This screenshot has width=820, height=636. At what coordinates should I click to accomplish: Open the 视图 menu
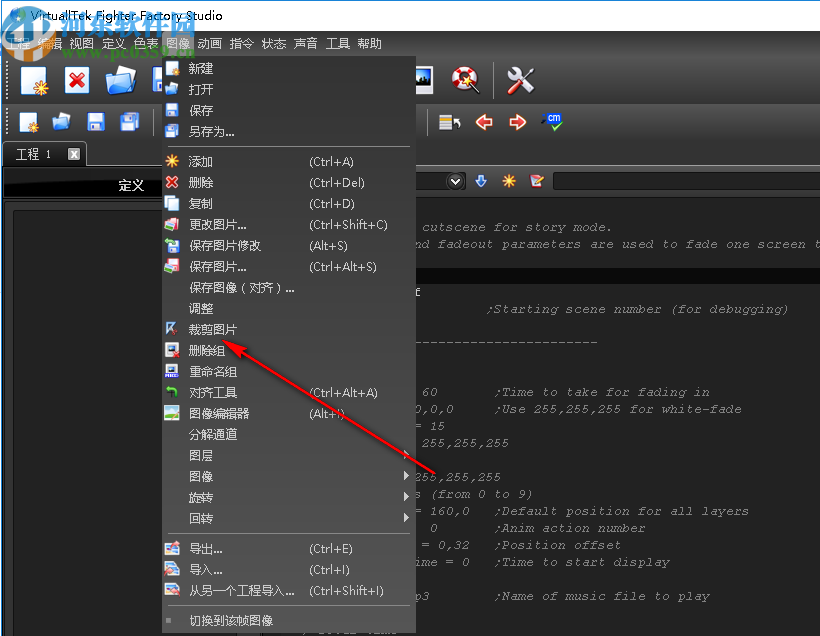(x=82, y=43)
